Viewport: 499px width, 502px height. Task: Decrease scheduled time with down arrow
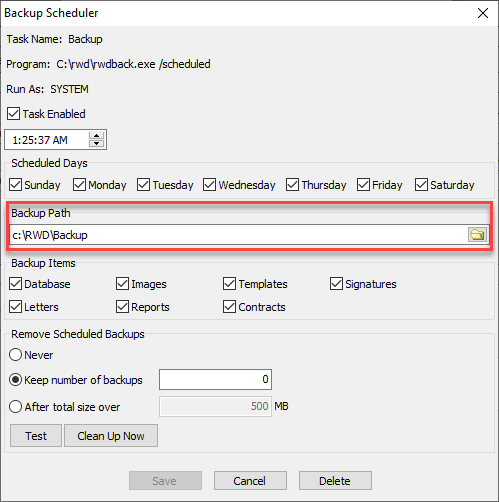tap(97, 143)
